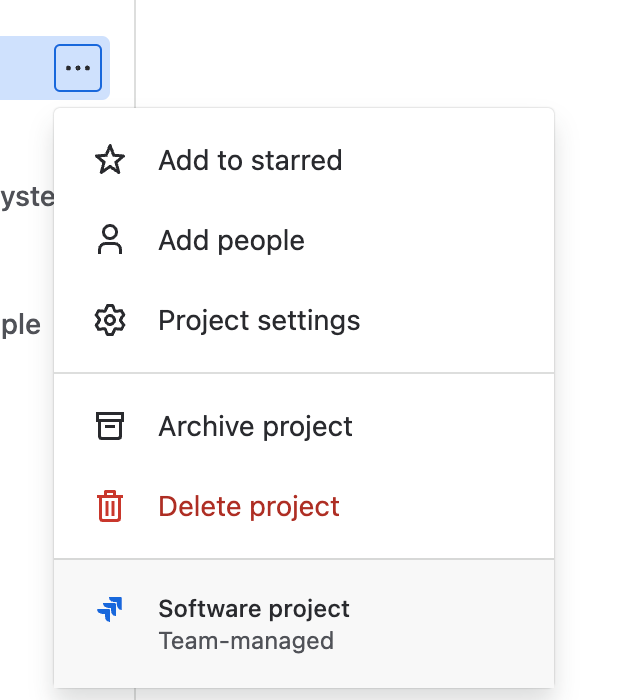This screenshot has height=700, width=620.
Task: Choose Archive project in the menu
Action: click(x=255, y=426)
